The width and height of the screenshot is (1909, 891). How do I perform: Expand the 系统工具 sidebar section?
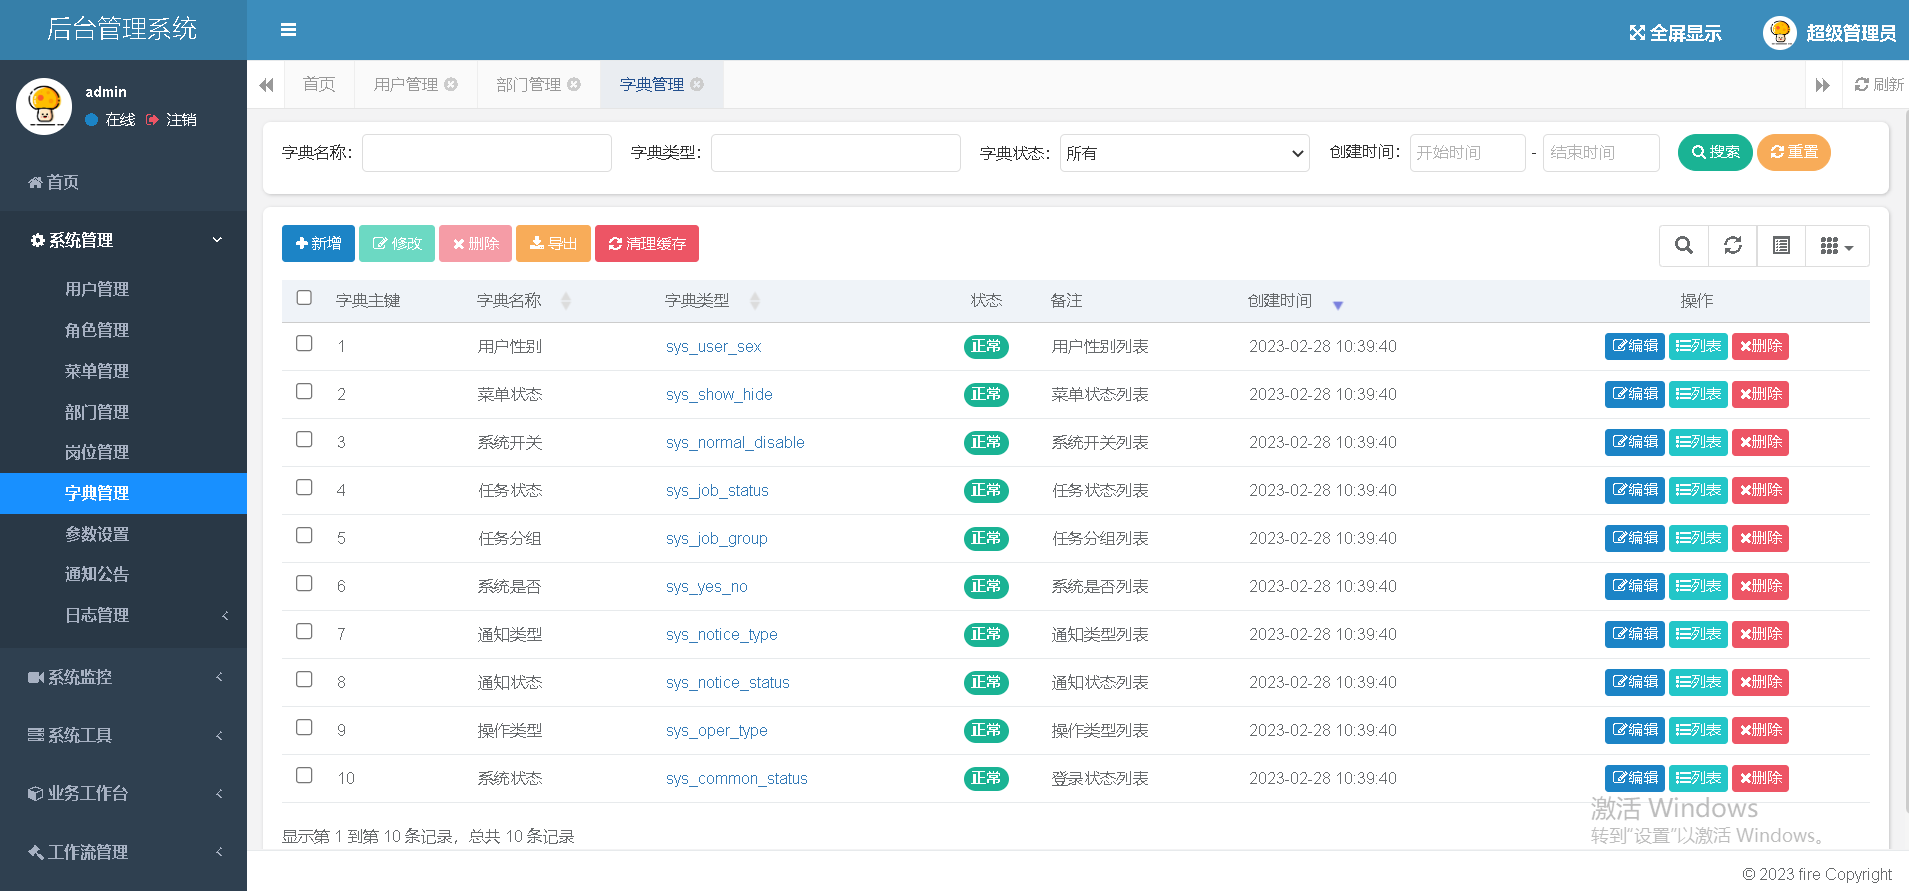(x=123, y=735)
